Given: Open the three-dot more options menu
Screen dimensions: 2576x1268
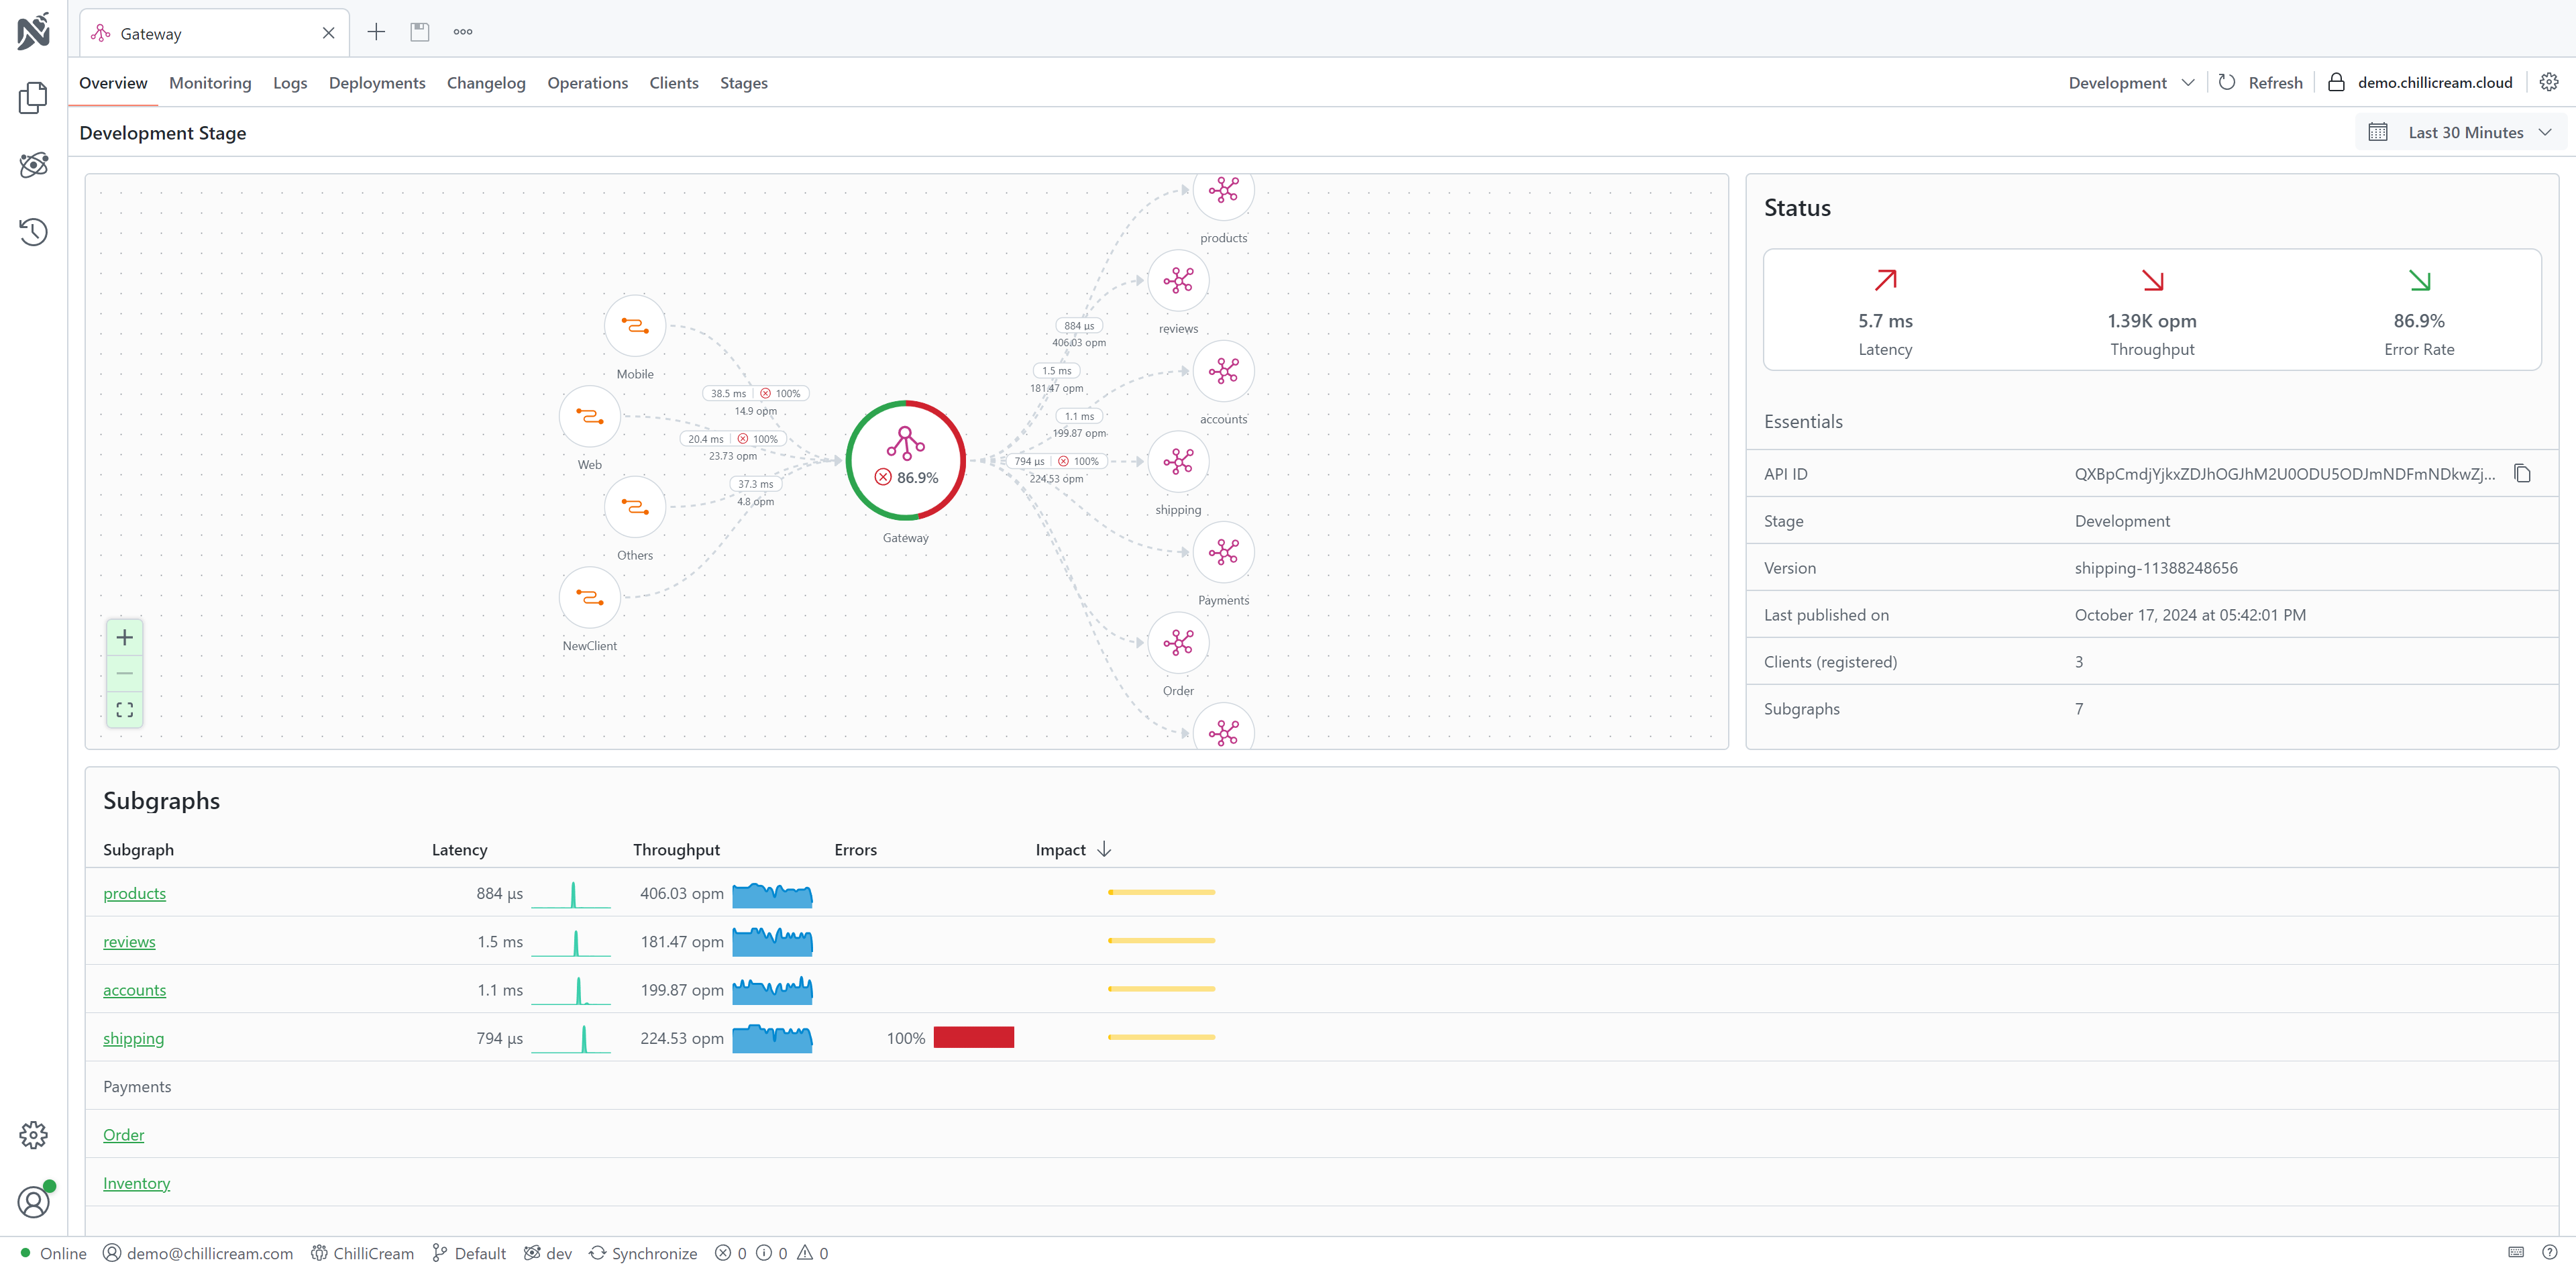Looking at the screenshot, I should (463, 32).
